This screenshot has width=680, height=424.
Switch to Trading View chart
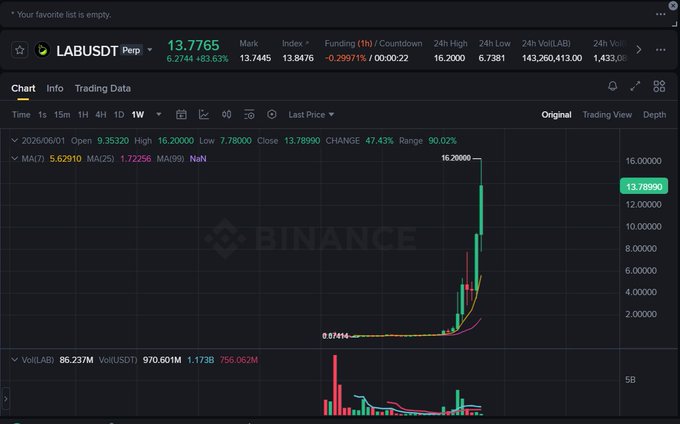pos(607,115)
